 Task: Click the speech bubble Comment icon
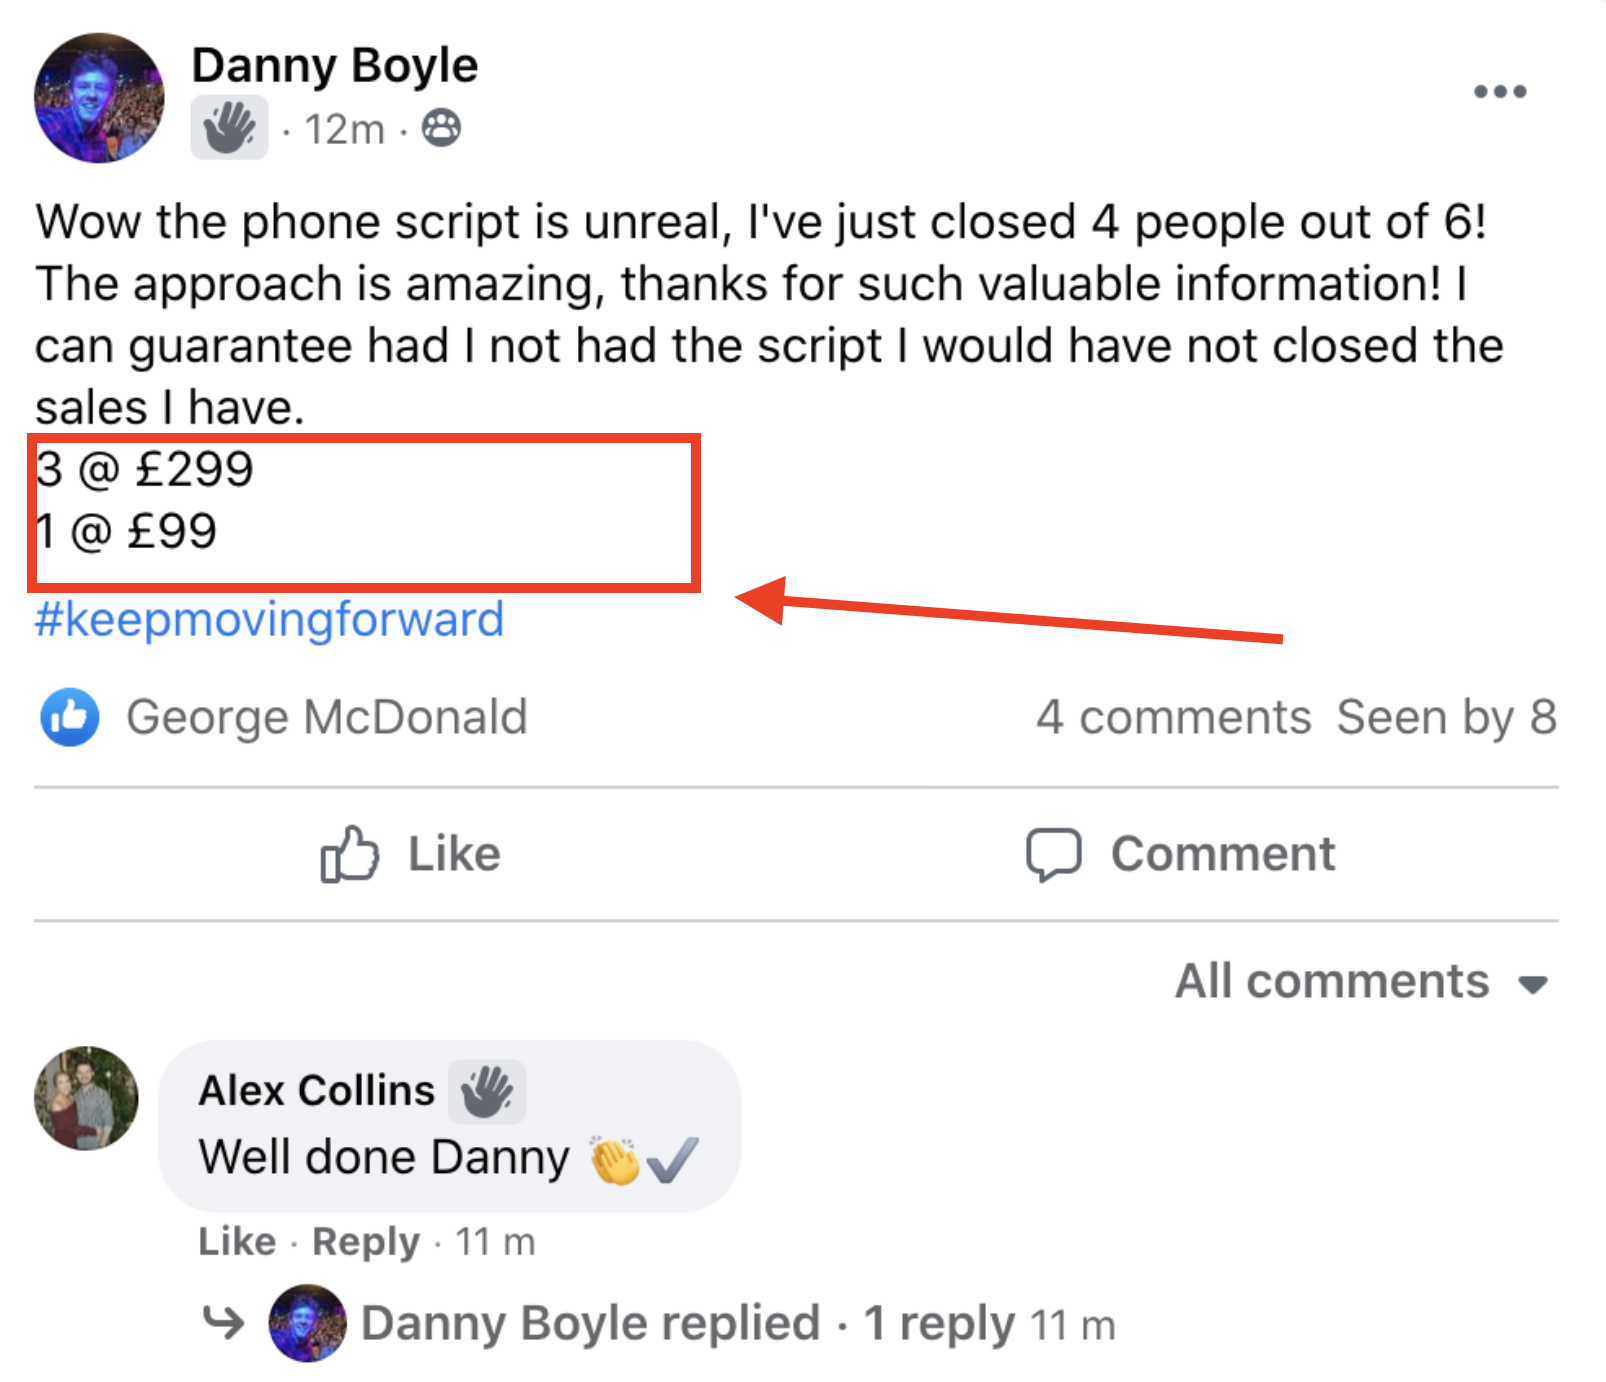pyautogui.click(x=1053, y=855)
